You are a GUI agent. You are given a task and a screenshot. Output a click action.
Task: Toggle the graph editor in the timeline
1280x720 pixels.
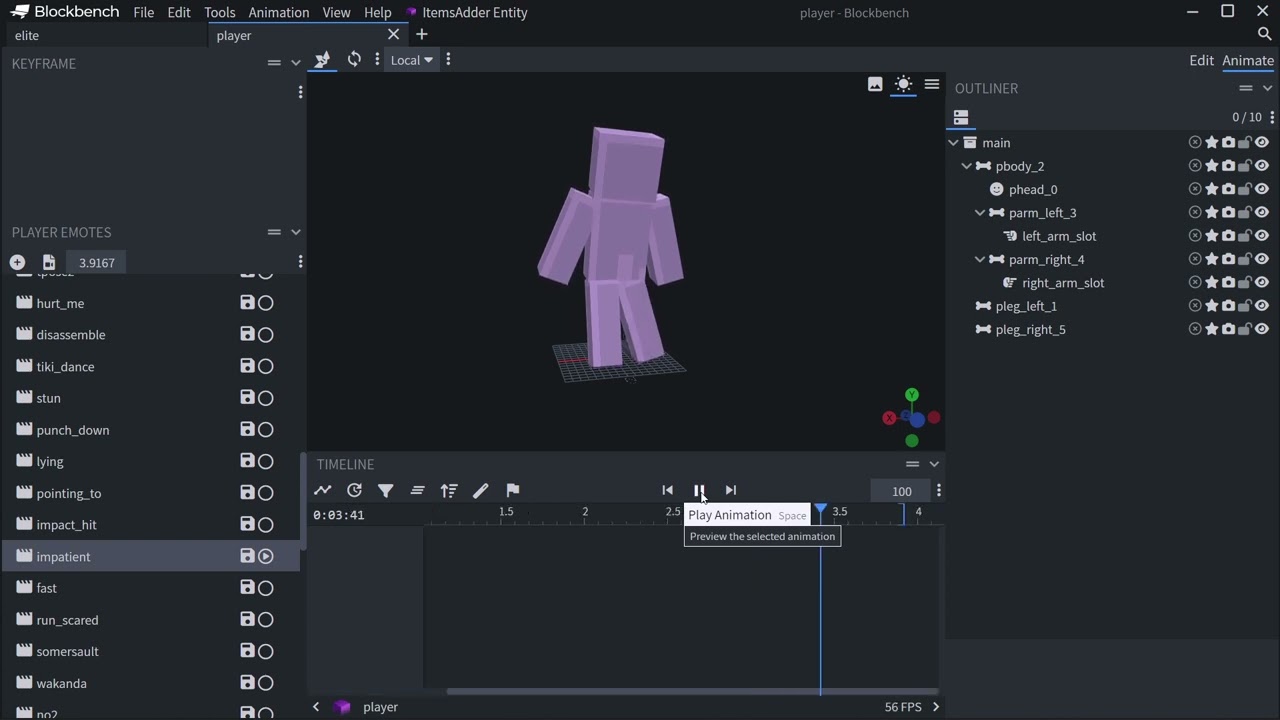322,490
